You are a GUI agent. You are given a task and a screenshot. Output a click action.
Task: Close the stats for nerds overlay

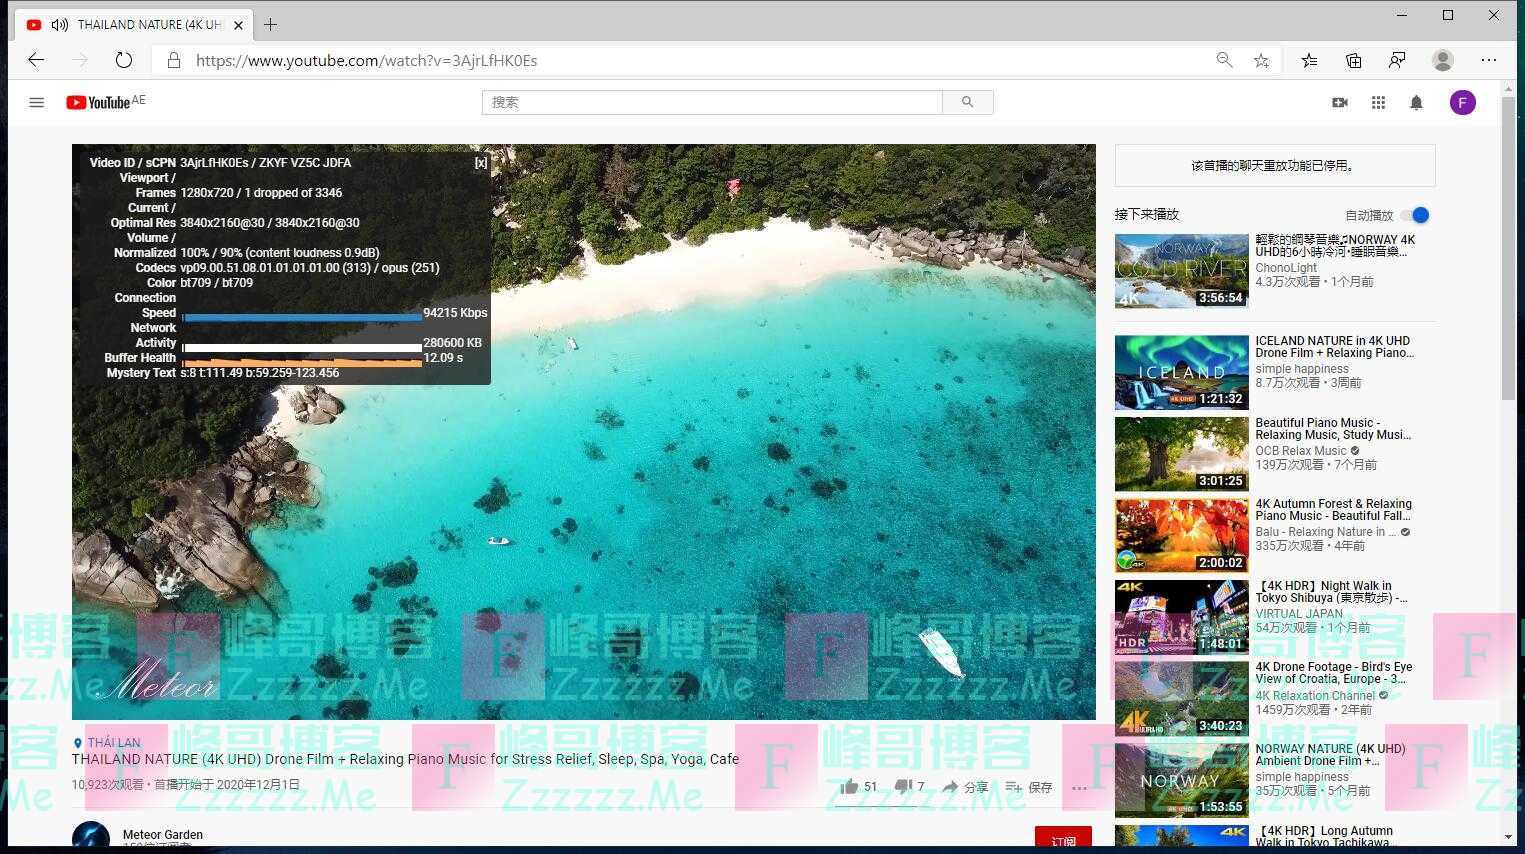(x=481, y=163)
